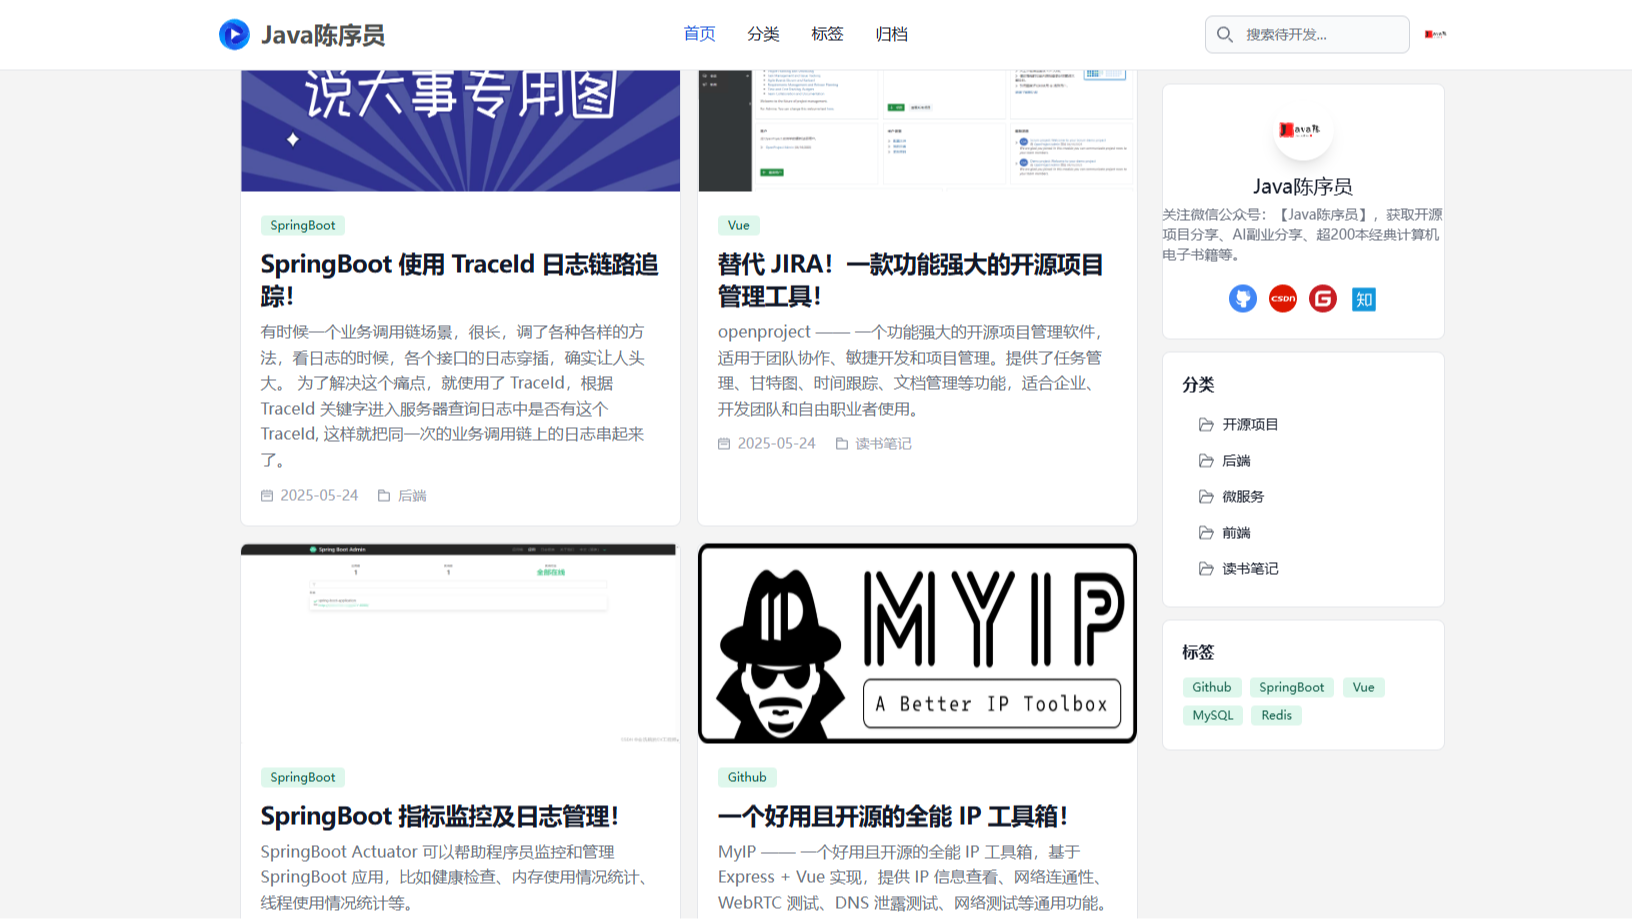Click the Java陈序员 name in profile card

coord(1303,187)
